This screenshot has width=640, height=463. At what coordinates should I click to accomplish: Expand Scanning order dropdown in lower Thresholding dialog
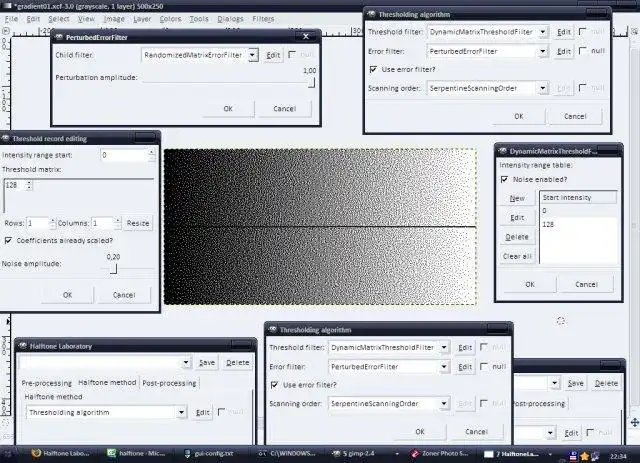click(444, 403)
